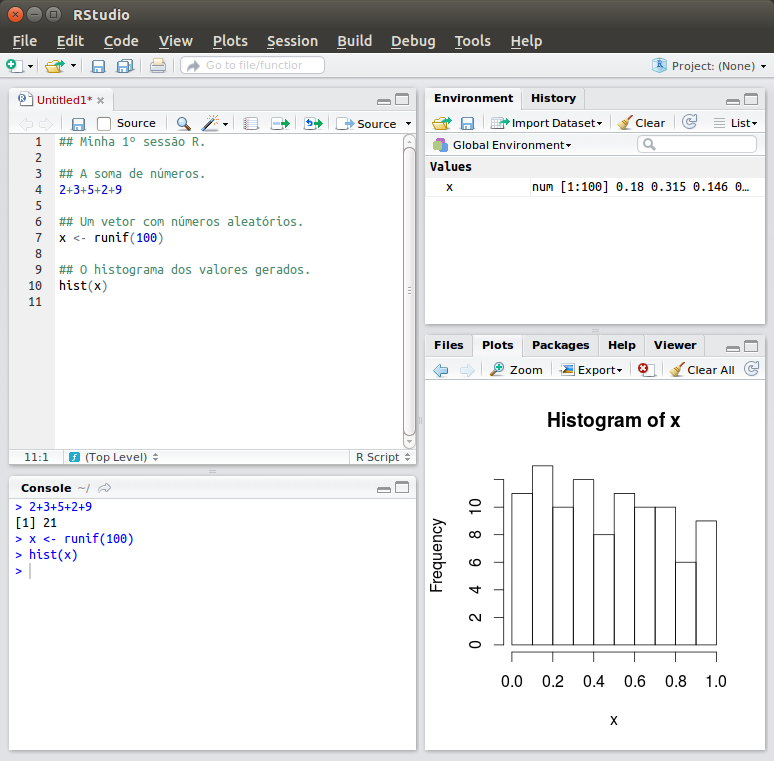The image size is (774, 761).
Task: Open the Export plot dropdown
Action: click(x=591, y=370)
